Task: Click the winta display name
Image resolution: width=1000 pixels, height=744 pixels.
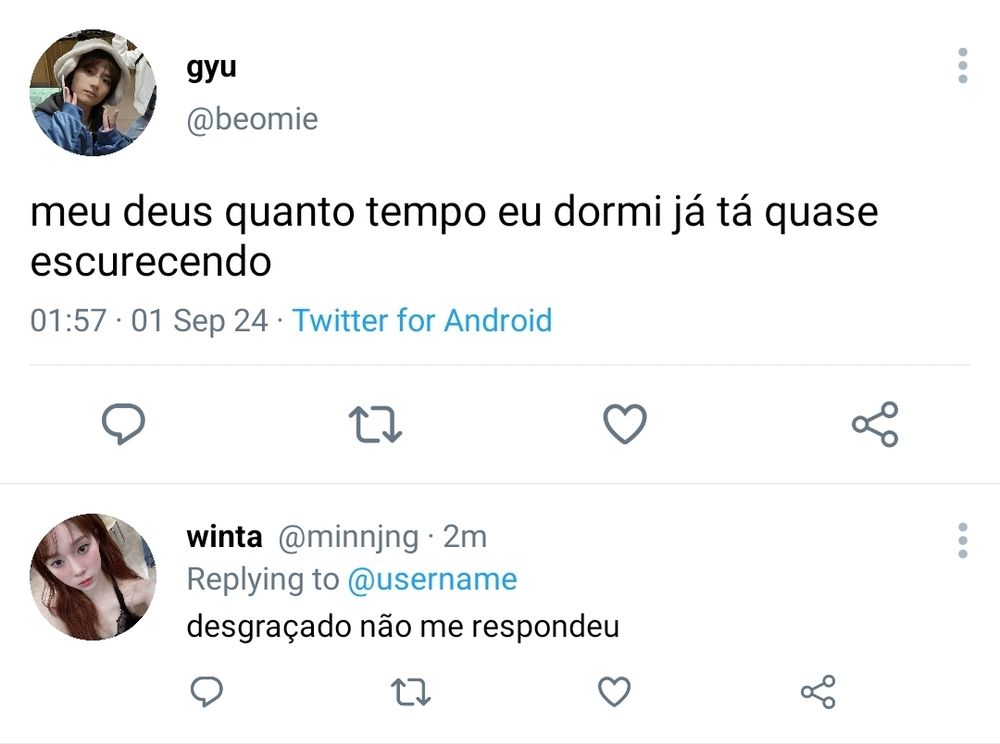Action: click(224, 537)
